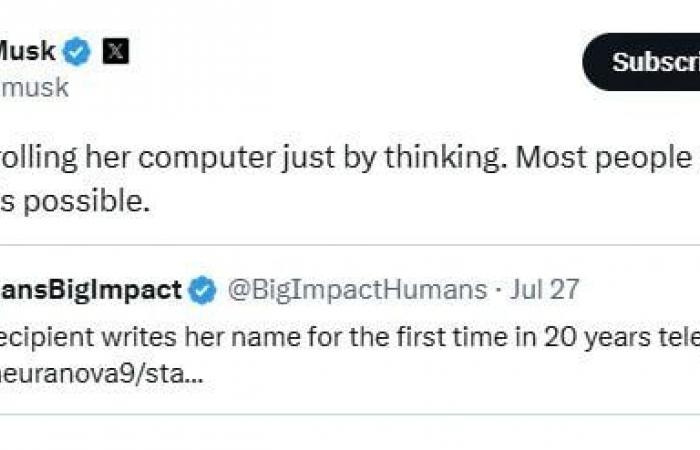Hit the Subscribe button
This screenshot has height=450, width=700.
(x=642, y=62)
